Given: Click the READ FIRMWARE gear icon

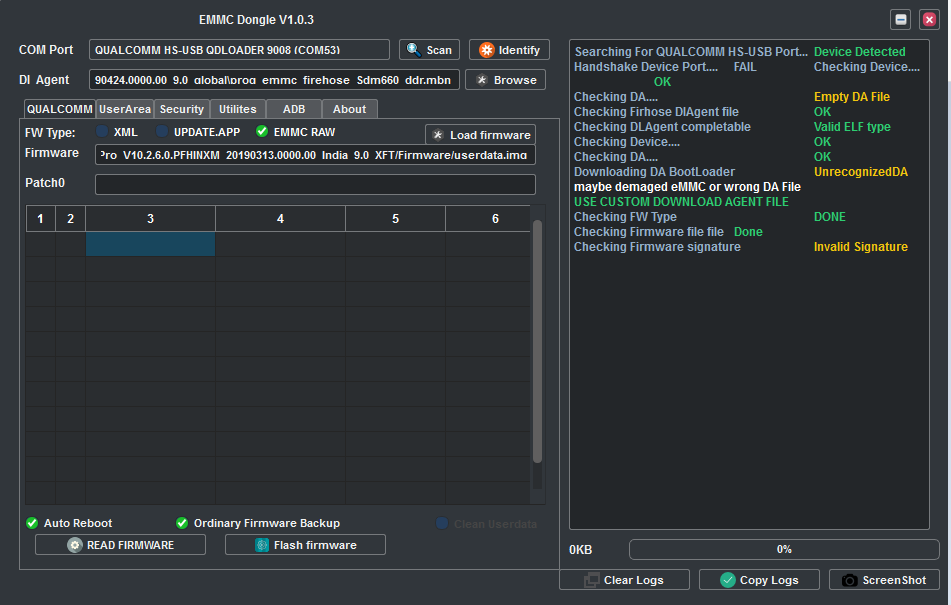Looking at the screenshot, I should pyautogui.click(x=75, y=545).
